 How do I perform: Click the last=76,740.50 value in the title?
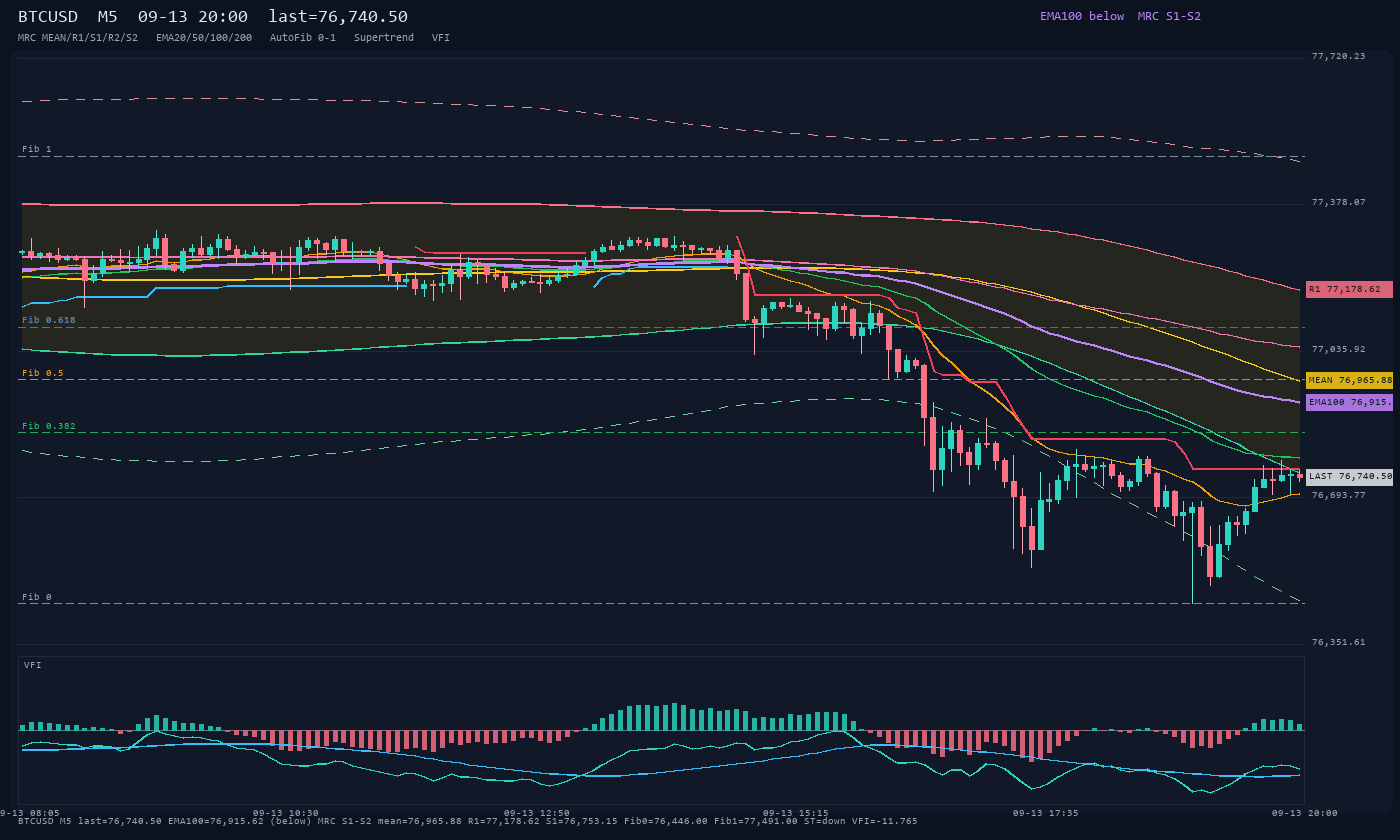pos(338,17)
